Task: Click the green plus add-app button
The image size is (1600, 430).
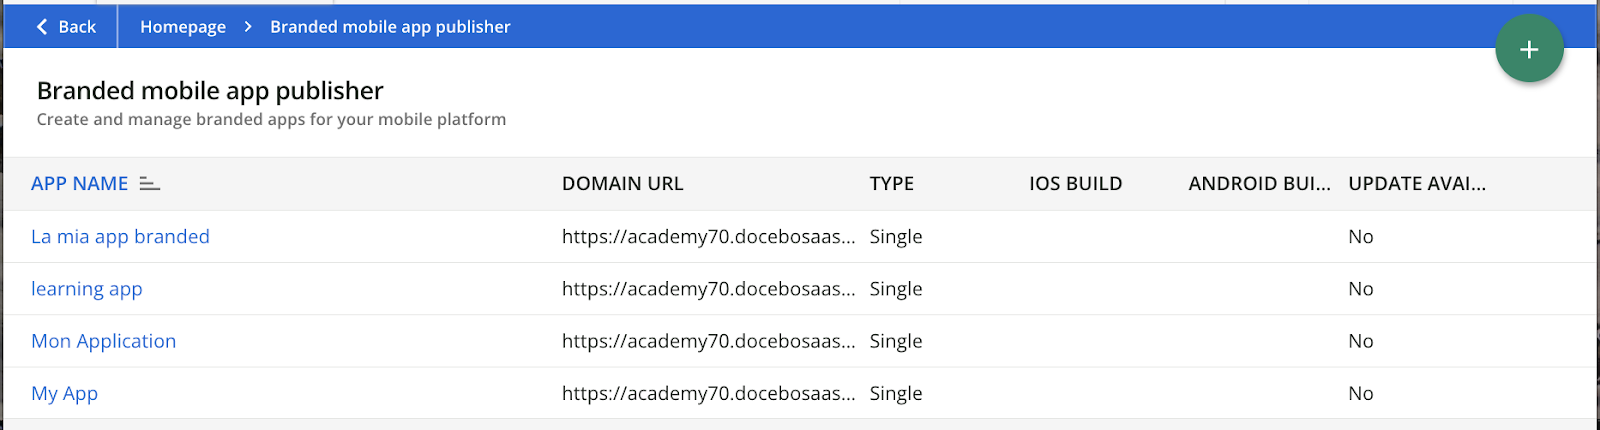Action: 1529,49
